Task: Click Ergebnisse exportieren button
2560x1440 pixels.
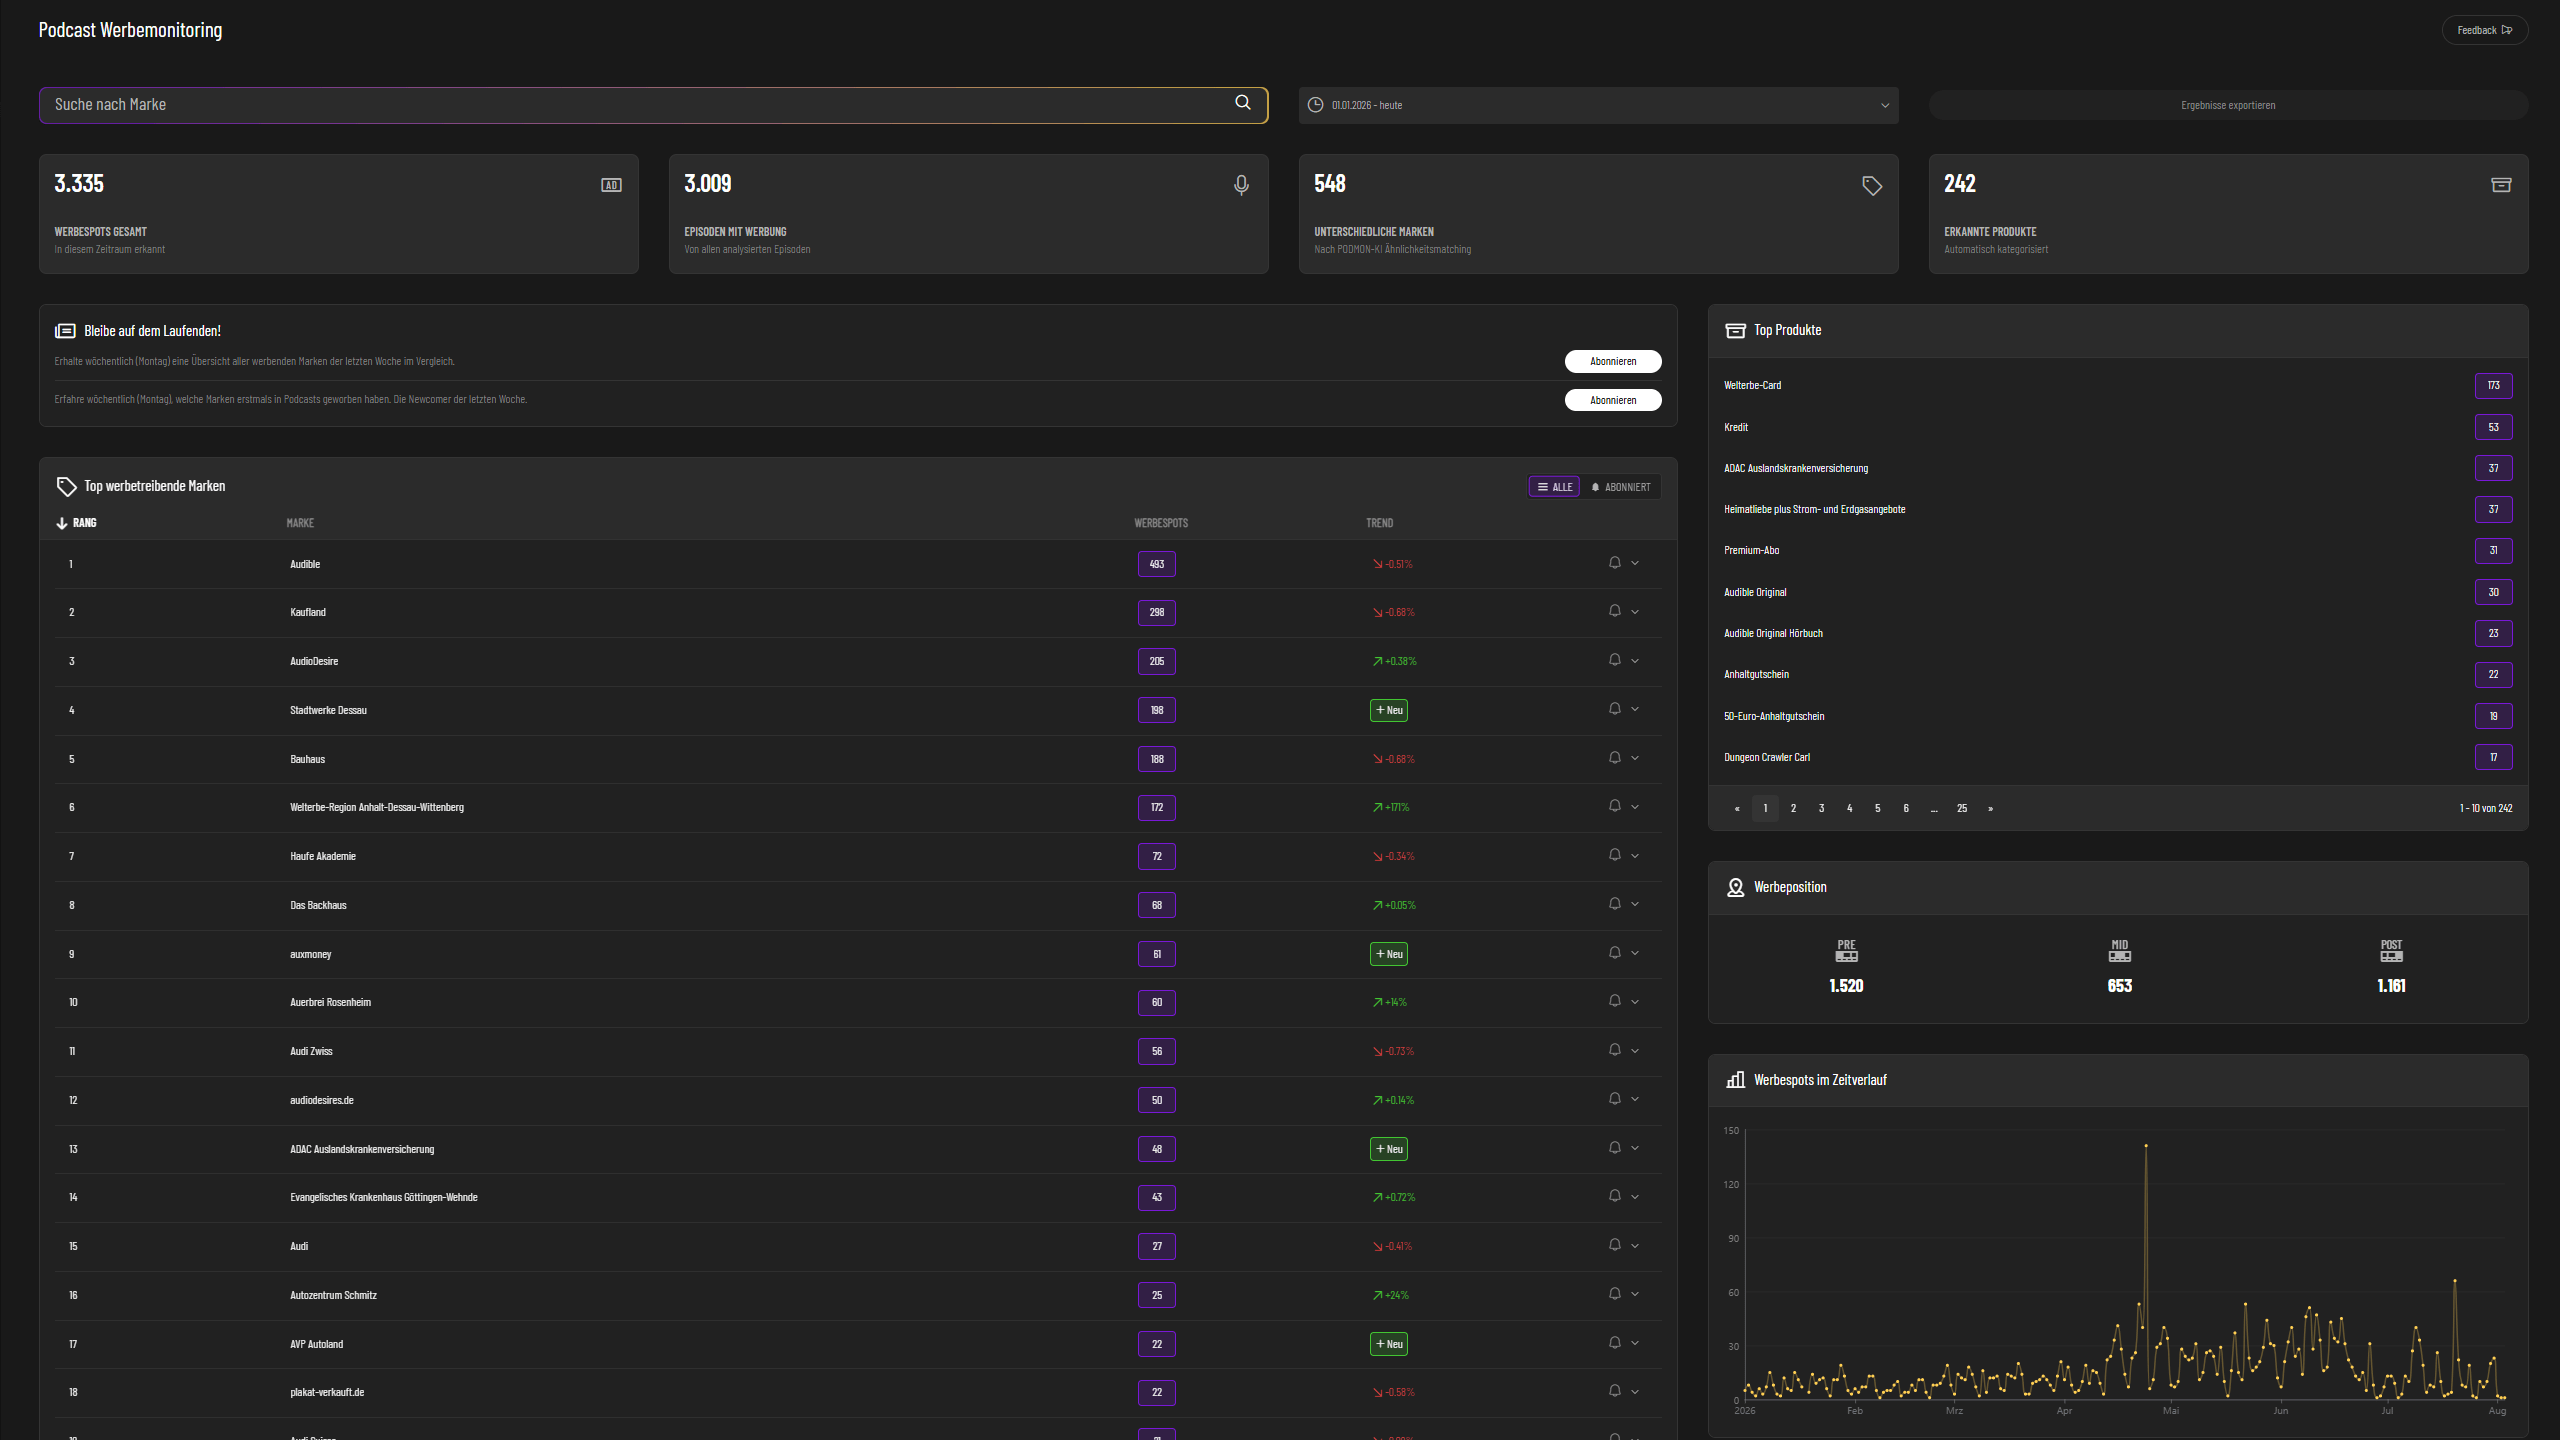Action: point(2228,105)
